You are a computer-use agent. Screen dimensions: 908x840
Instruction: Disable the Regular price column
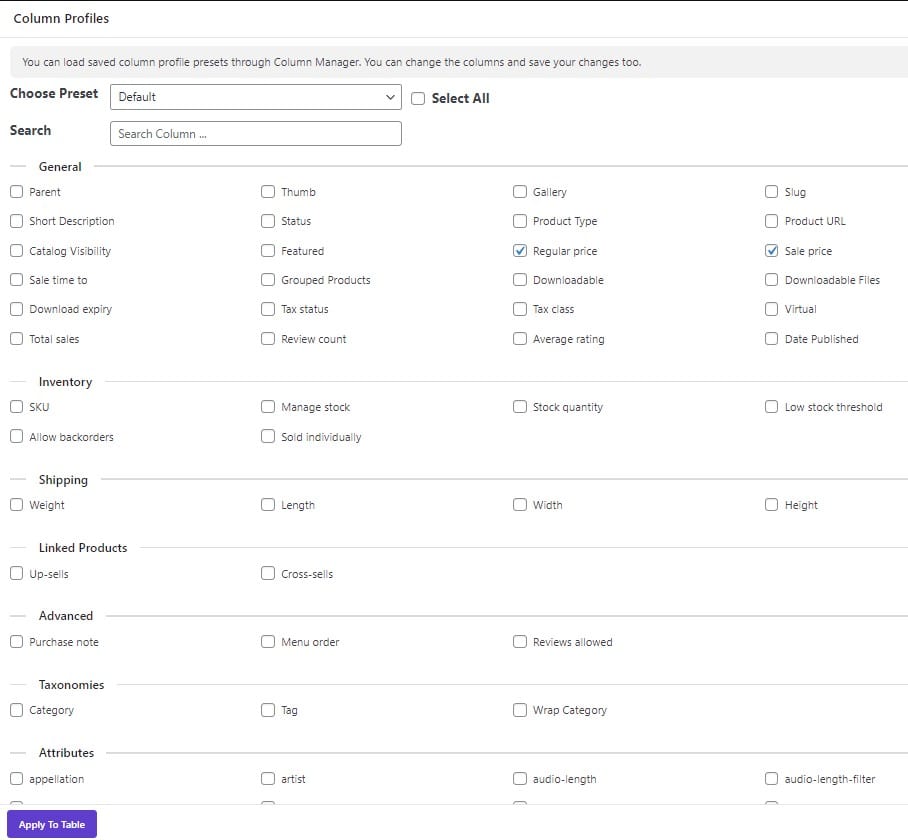click(520, 250)
